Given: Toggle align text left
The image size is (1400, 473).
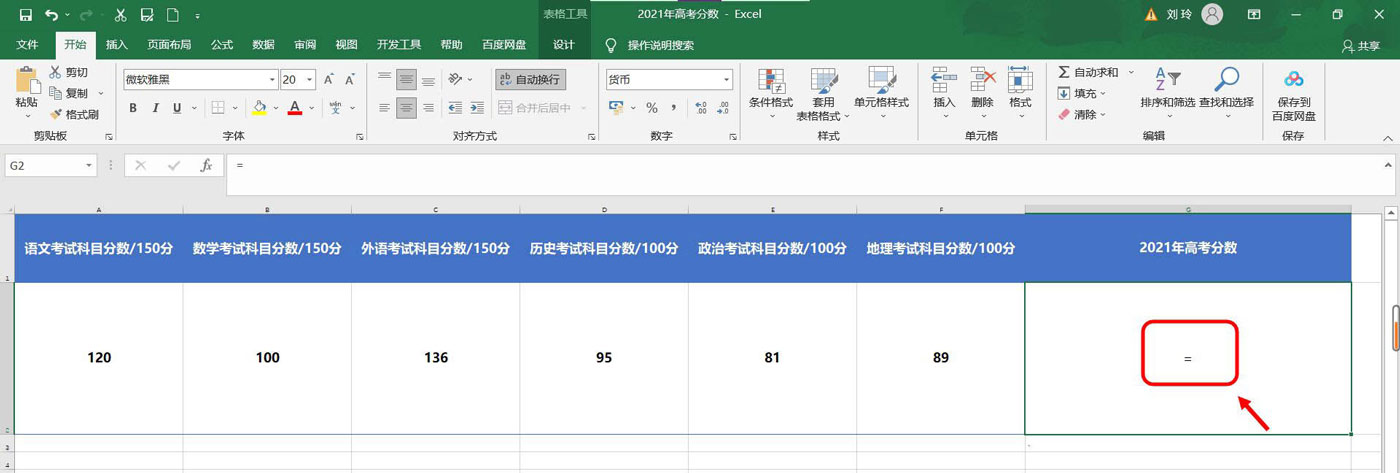Looking at the screenshot, I should 384,108.
